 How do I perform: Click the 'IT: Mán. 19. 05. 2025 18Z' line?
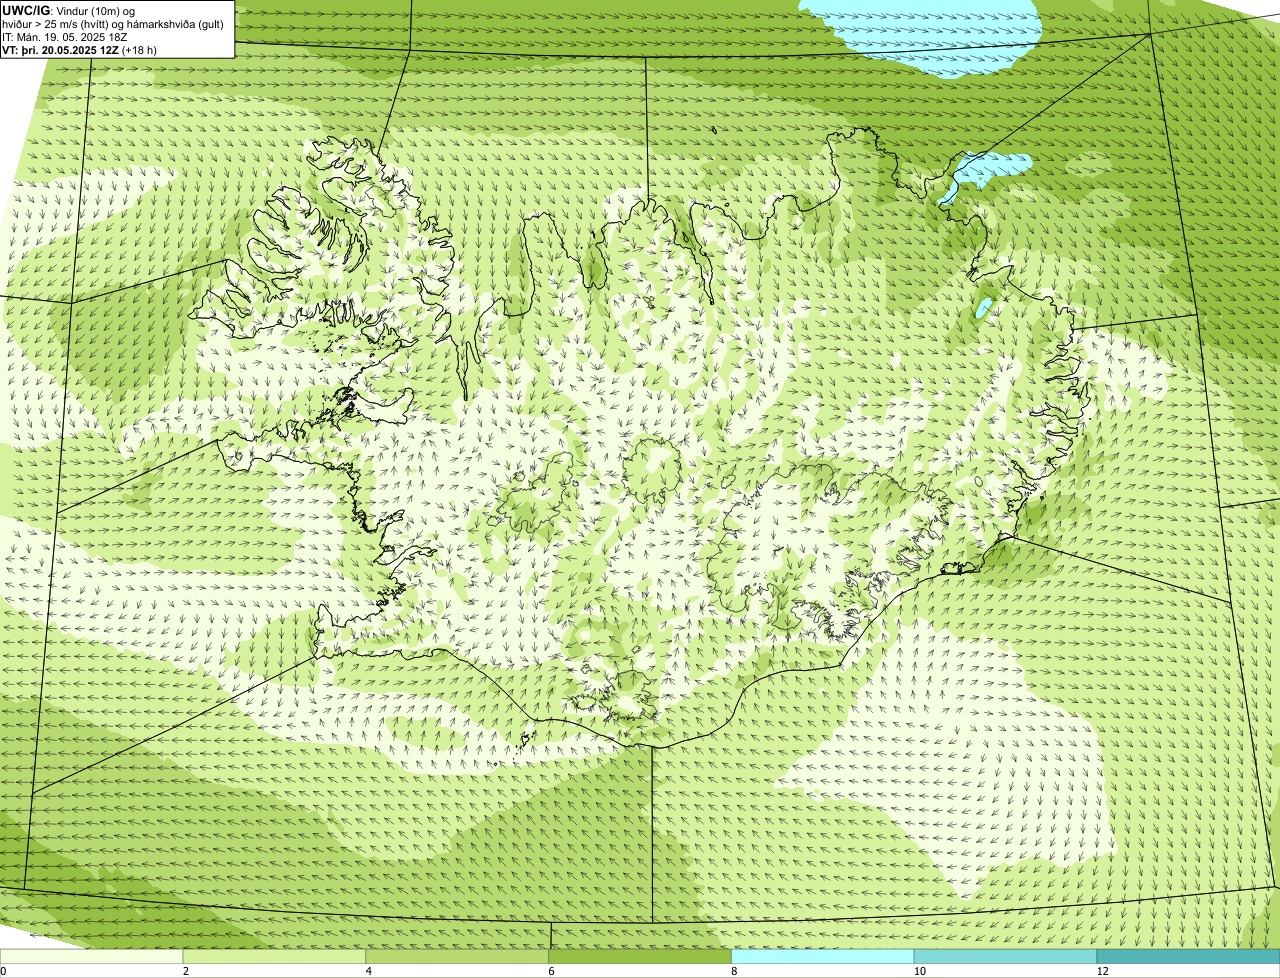click(x=65, y=37)
